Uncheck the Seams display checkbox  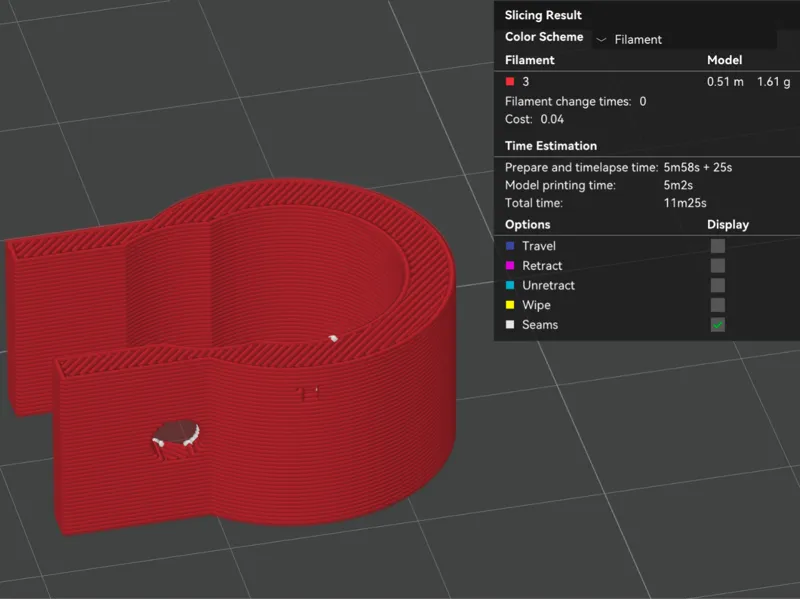[x=717, y=324]
